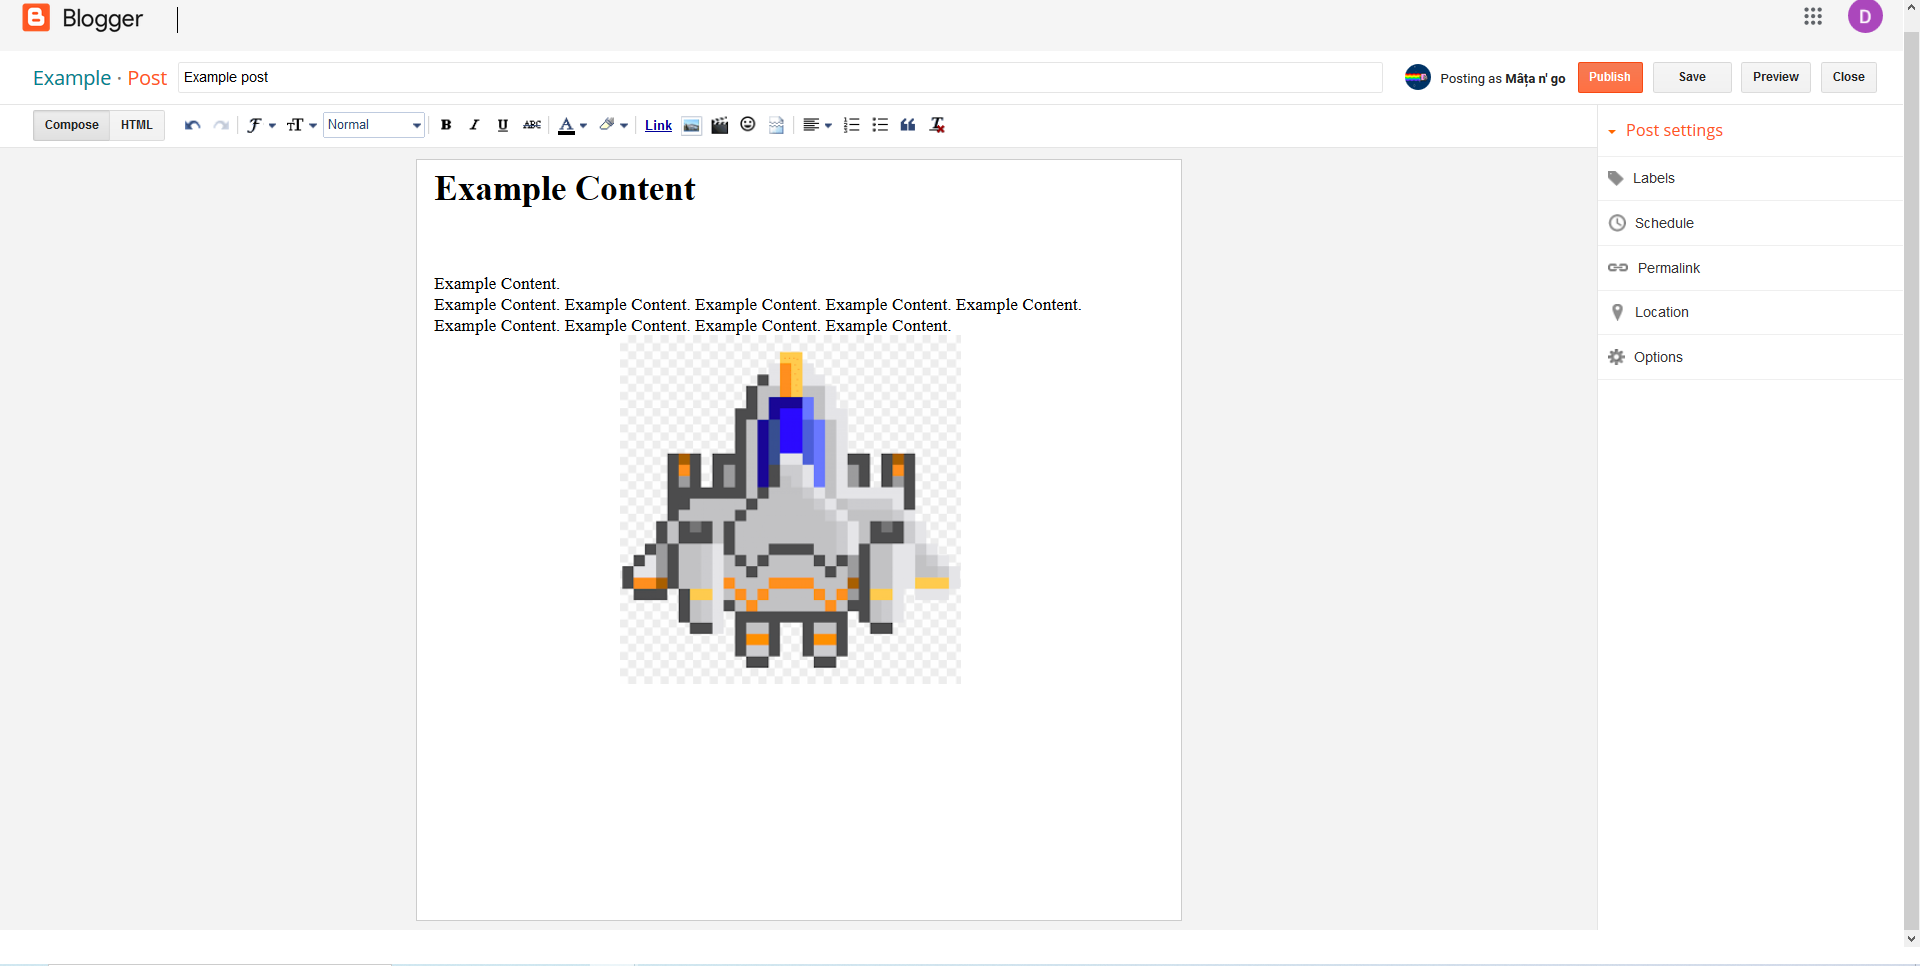The image size is (1920, 966).
Task: Edit the post title field
Action: (x=780, y=77)
